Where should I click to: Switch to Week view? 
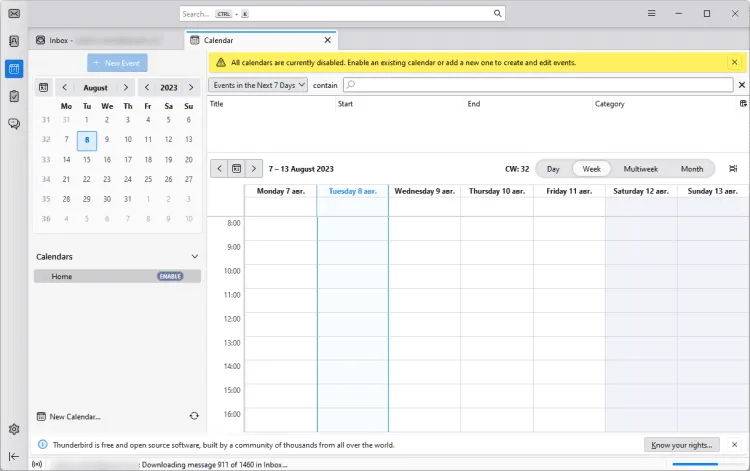[592, 169]
